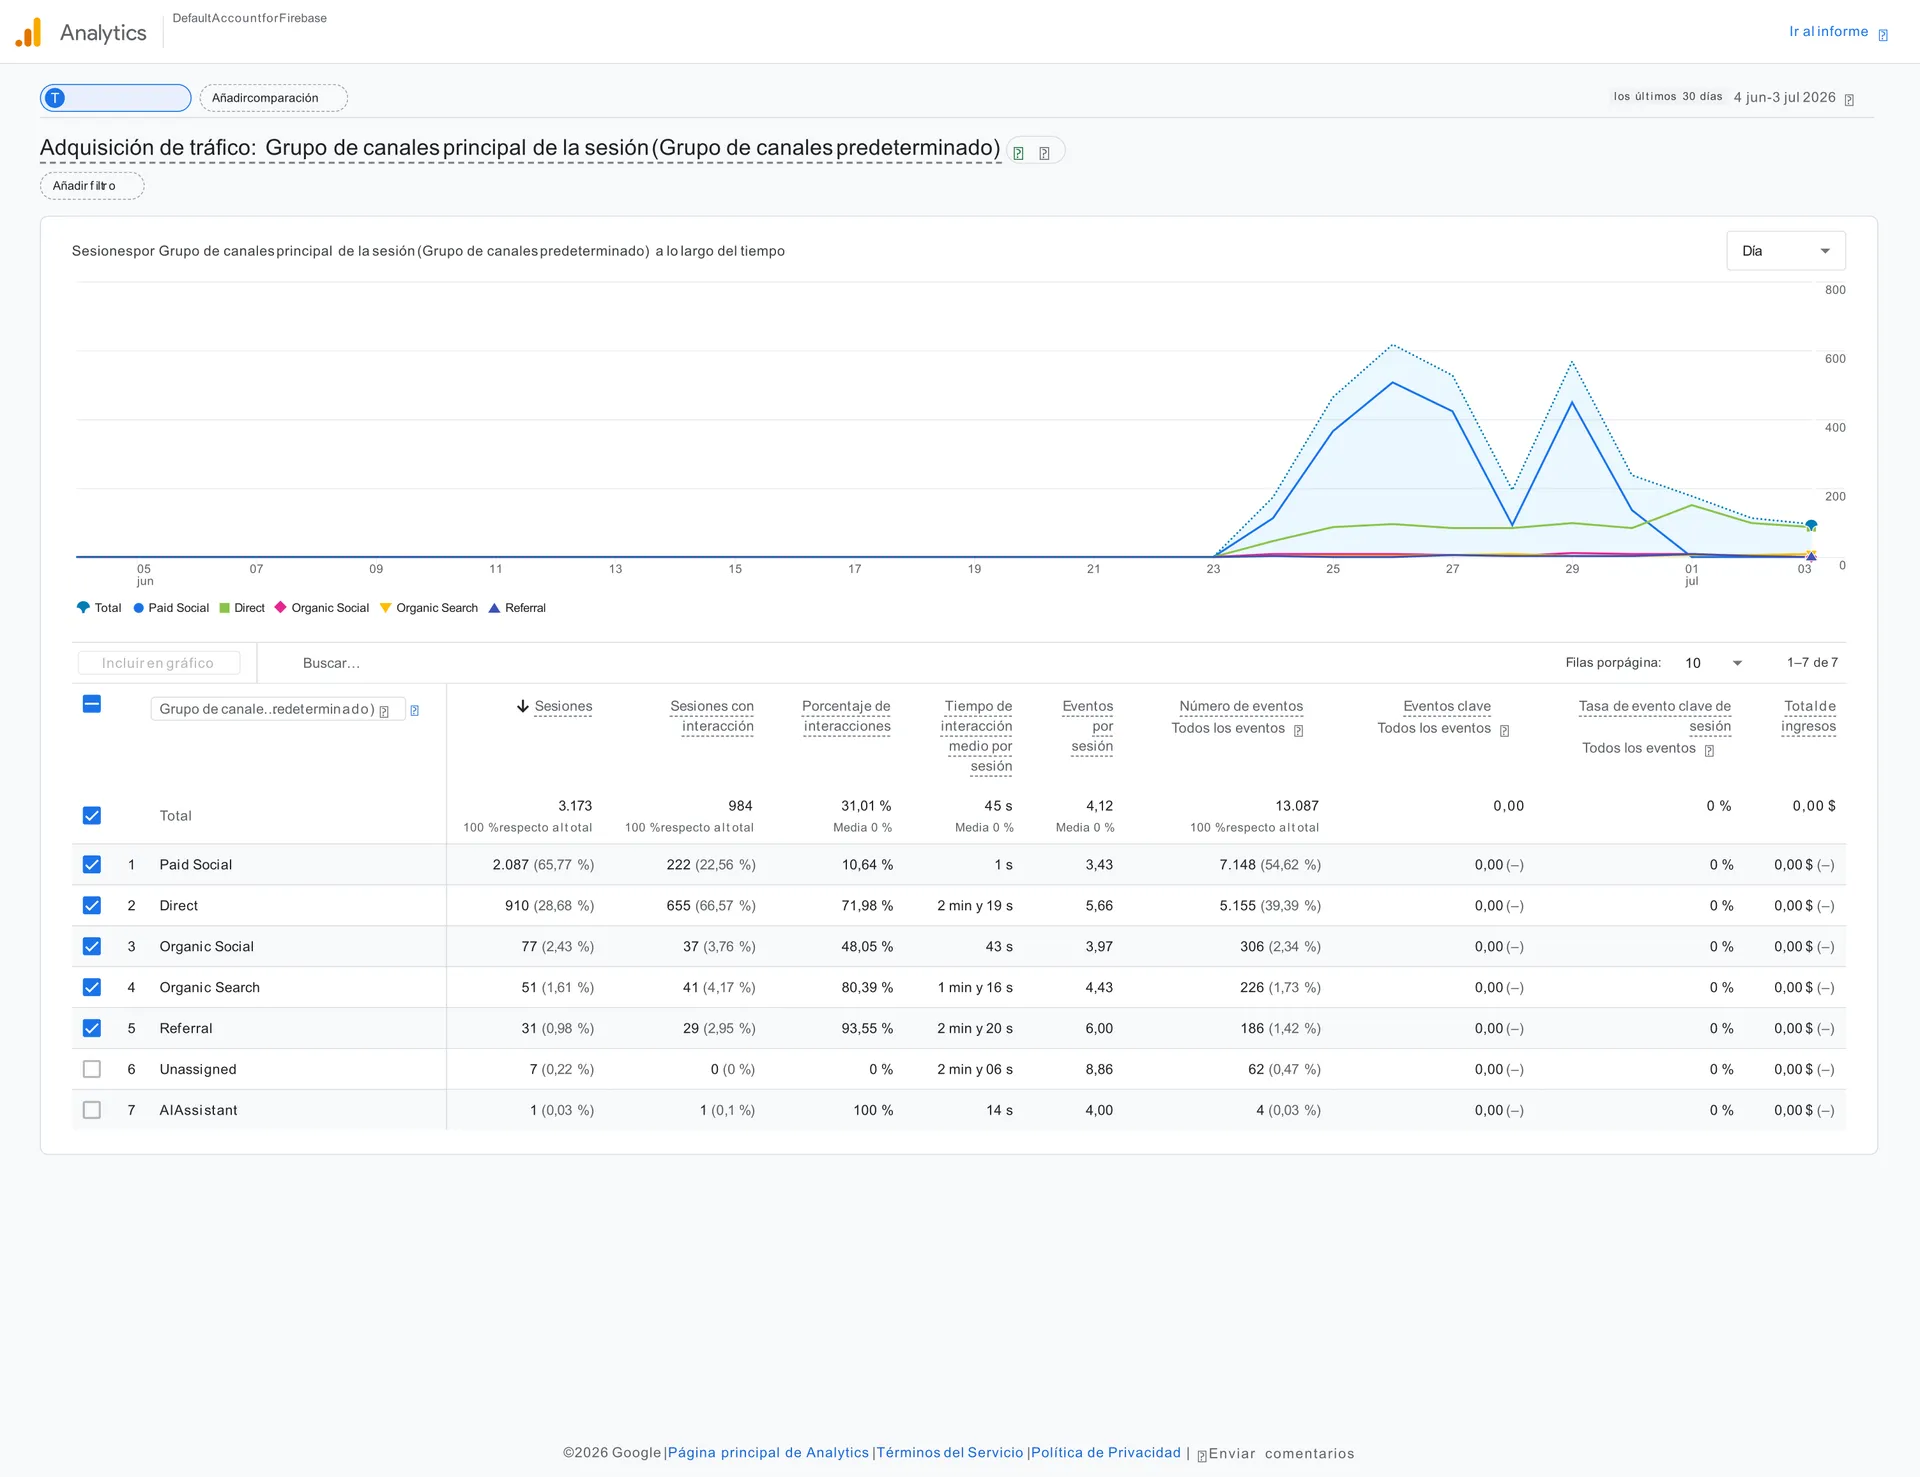
Task: Click the calendar icon next to date range
Action: (1849, 100)
